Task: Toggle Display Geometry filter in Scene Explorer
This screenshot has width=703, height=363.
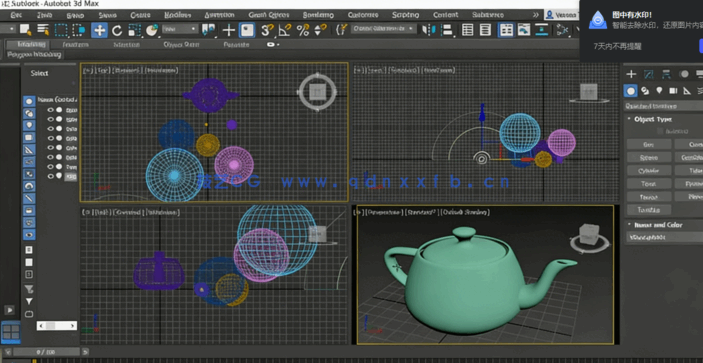Action: [x=29, y=101]
